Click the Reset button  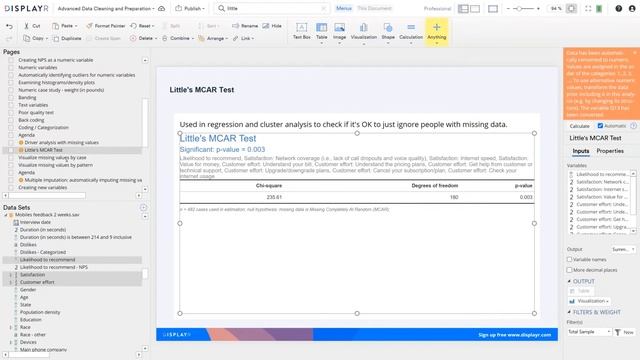[x=142, y=26]
